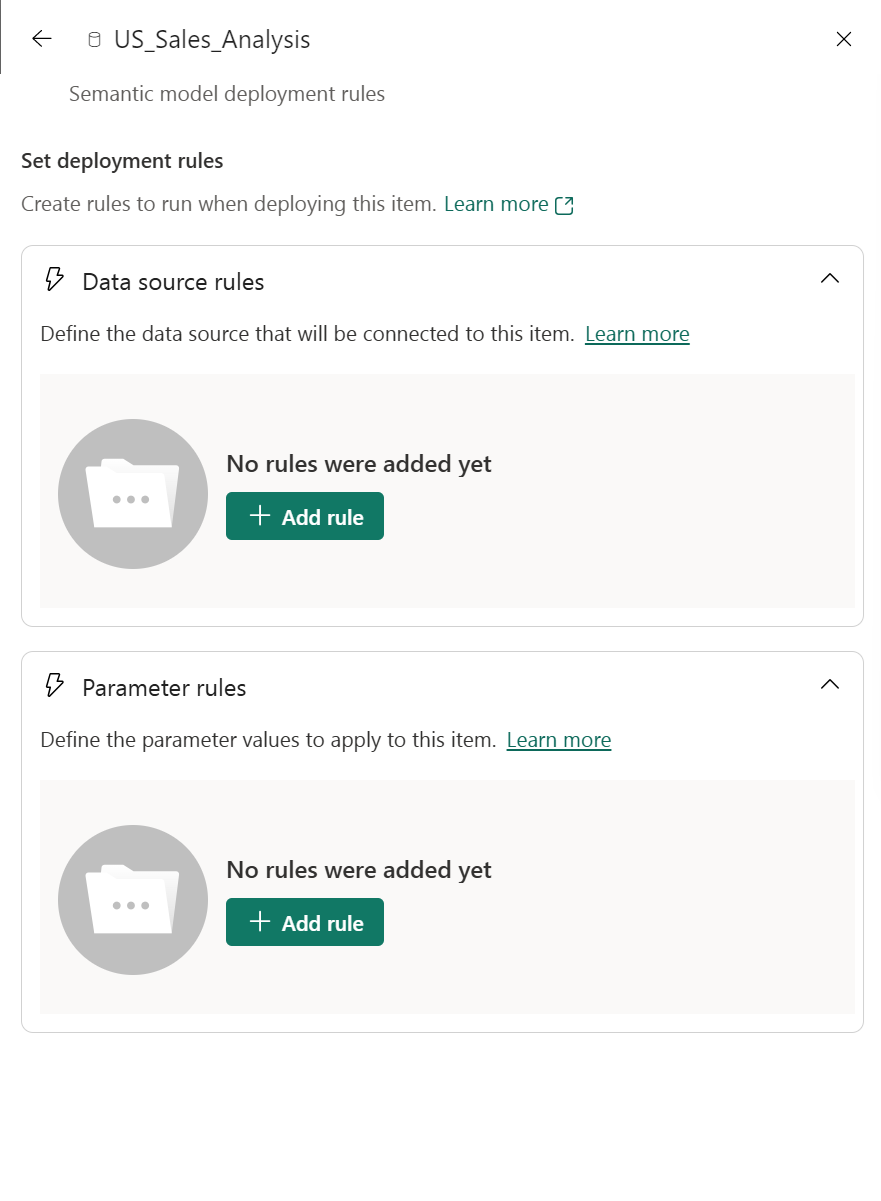Open Learn more in Data source rules section

pos(637,333)
